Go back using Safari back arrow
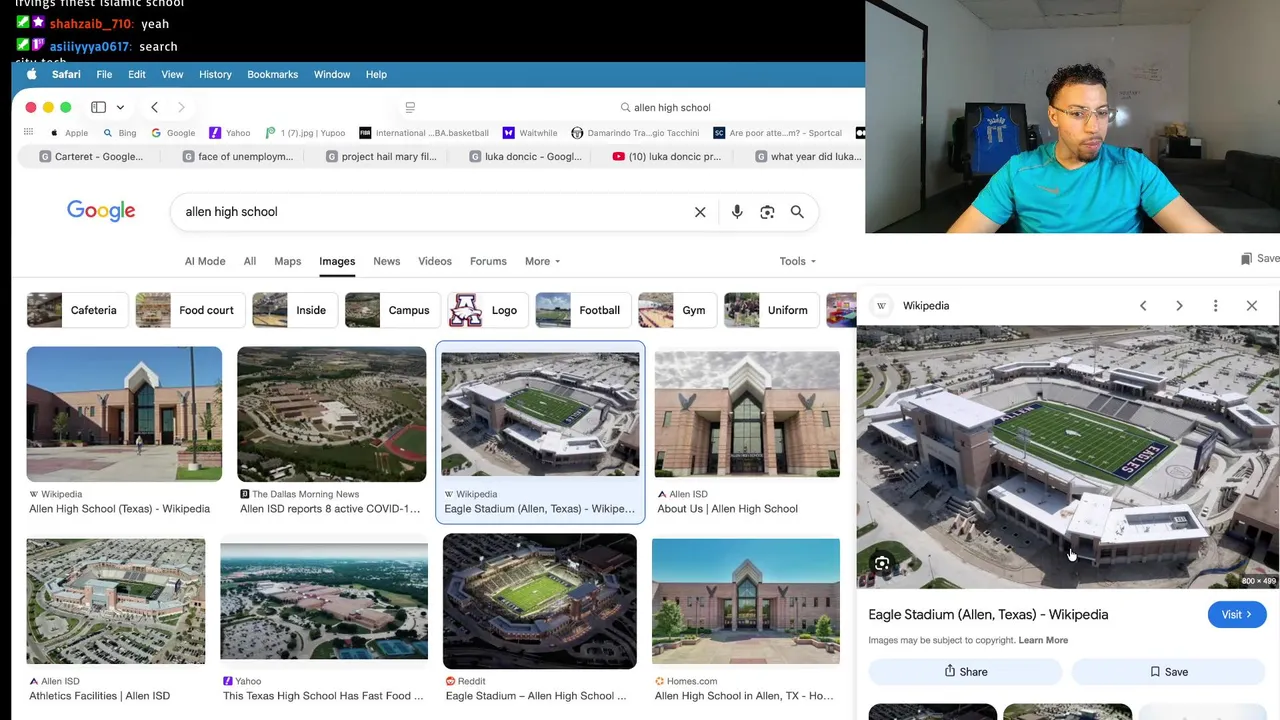 [154, 107]
